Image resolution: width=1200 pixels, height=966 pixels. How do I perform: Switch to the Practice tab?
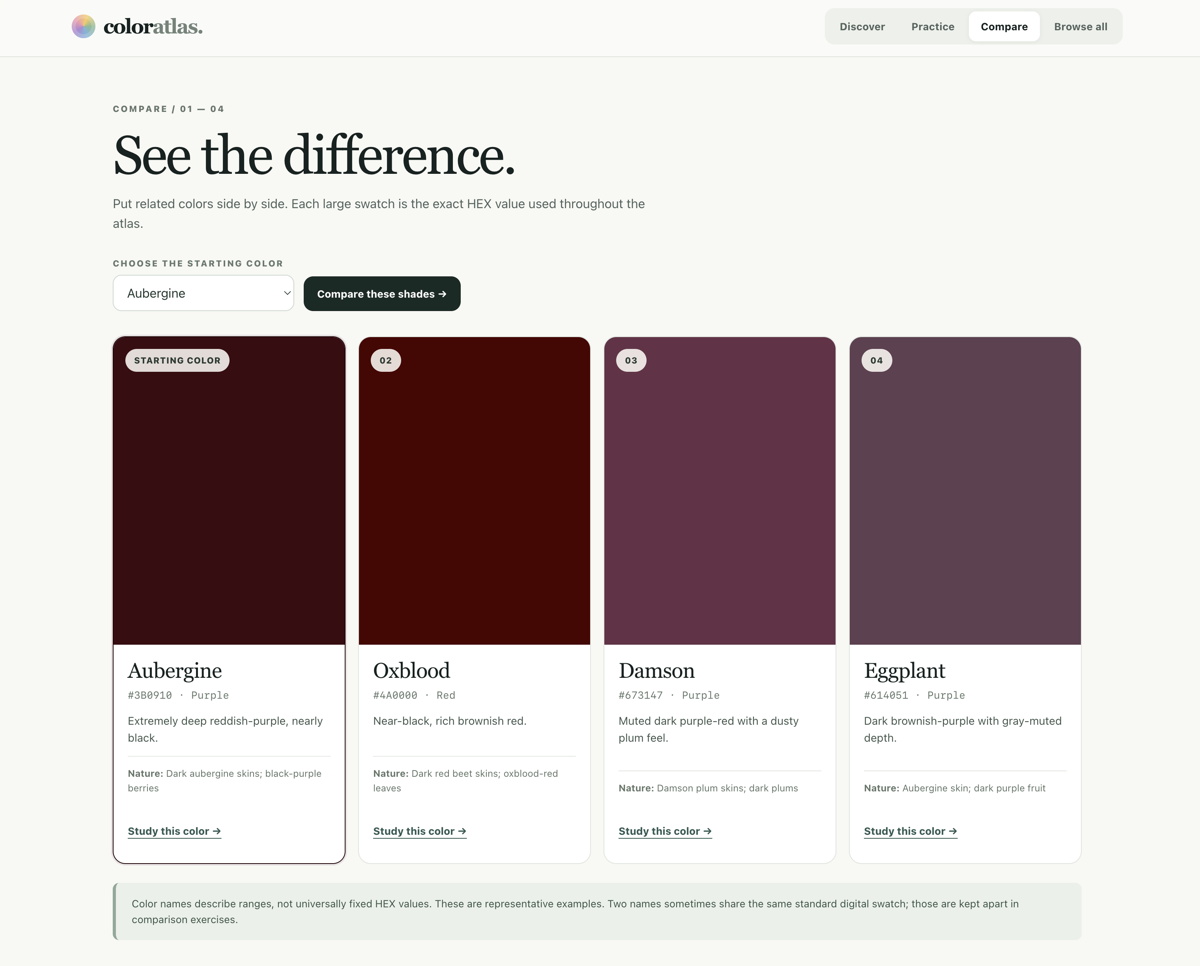pos(933,27)
